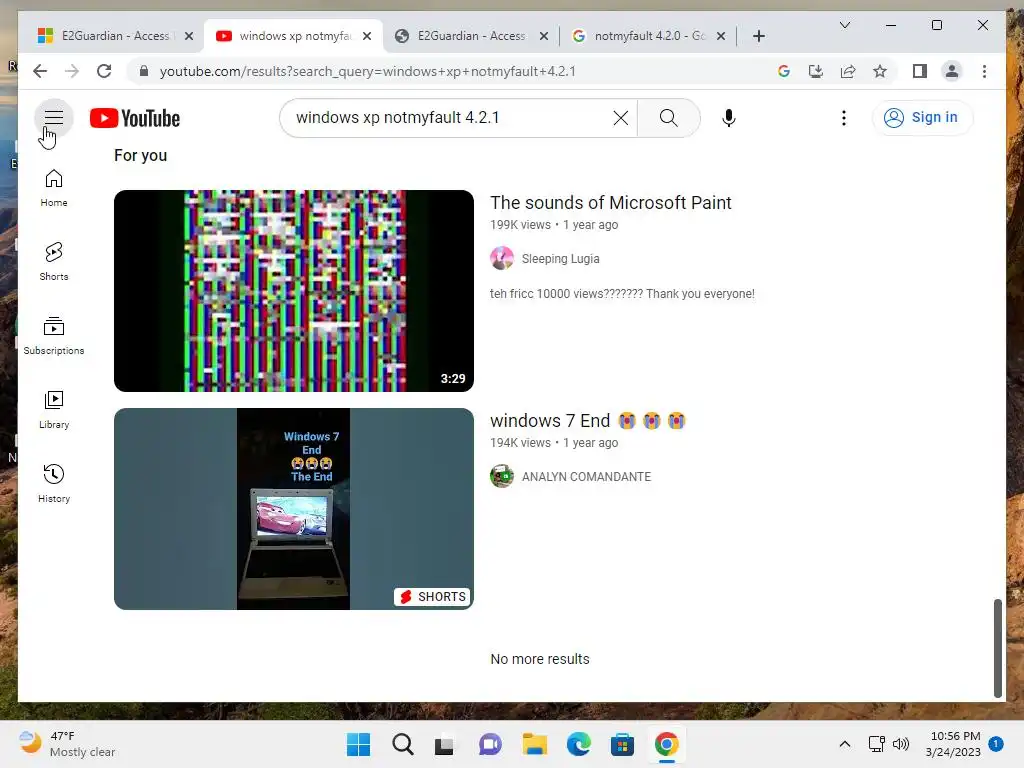
Task: Open Subscriptions from the sidebar
Action: 54,336
